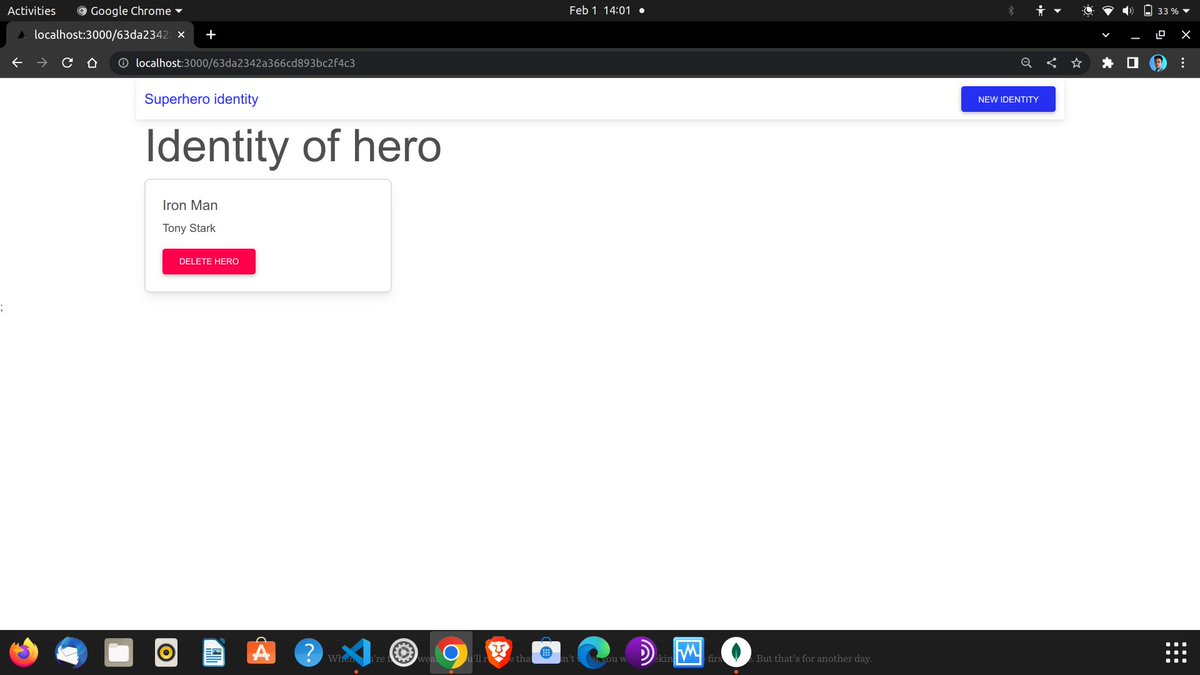Open Thunderbird mail from dock
Viewport: 1200px width, 675px height.
coord(71,653)
